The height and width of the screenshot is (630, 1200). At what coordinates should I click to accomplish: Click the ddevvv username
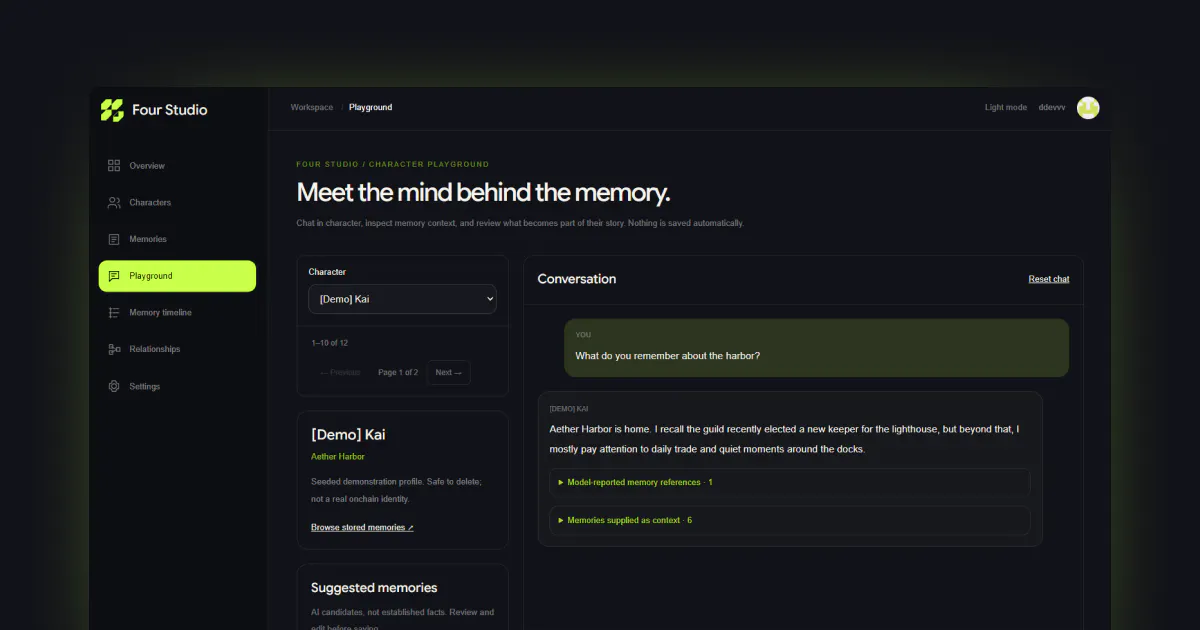[x=1052, y=107]
